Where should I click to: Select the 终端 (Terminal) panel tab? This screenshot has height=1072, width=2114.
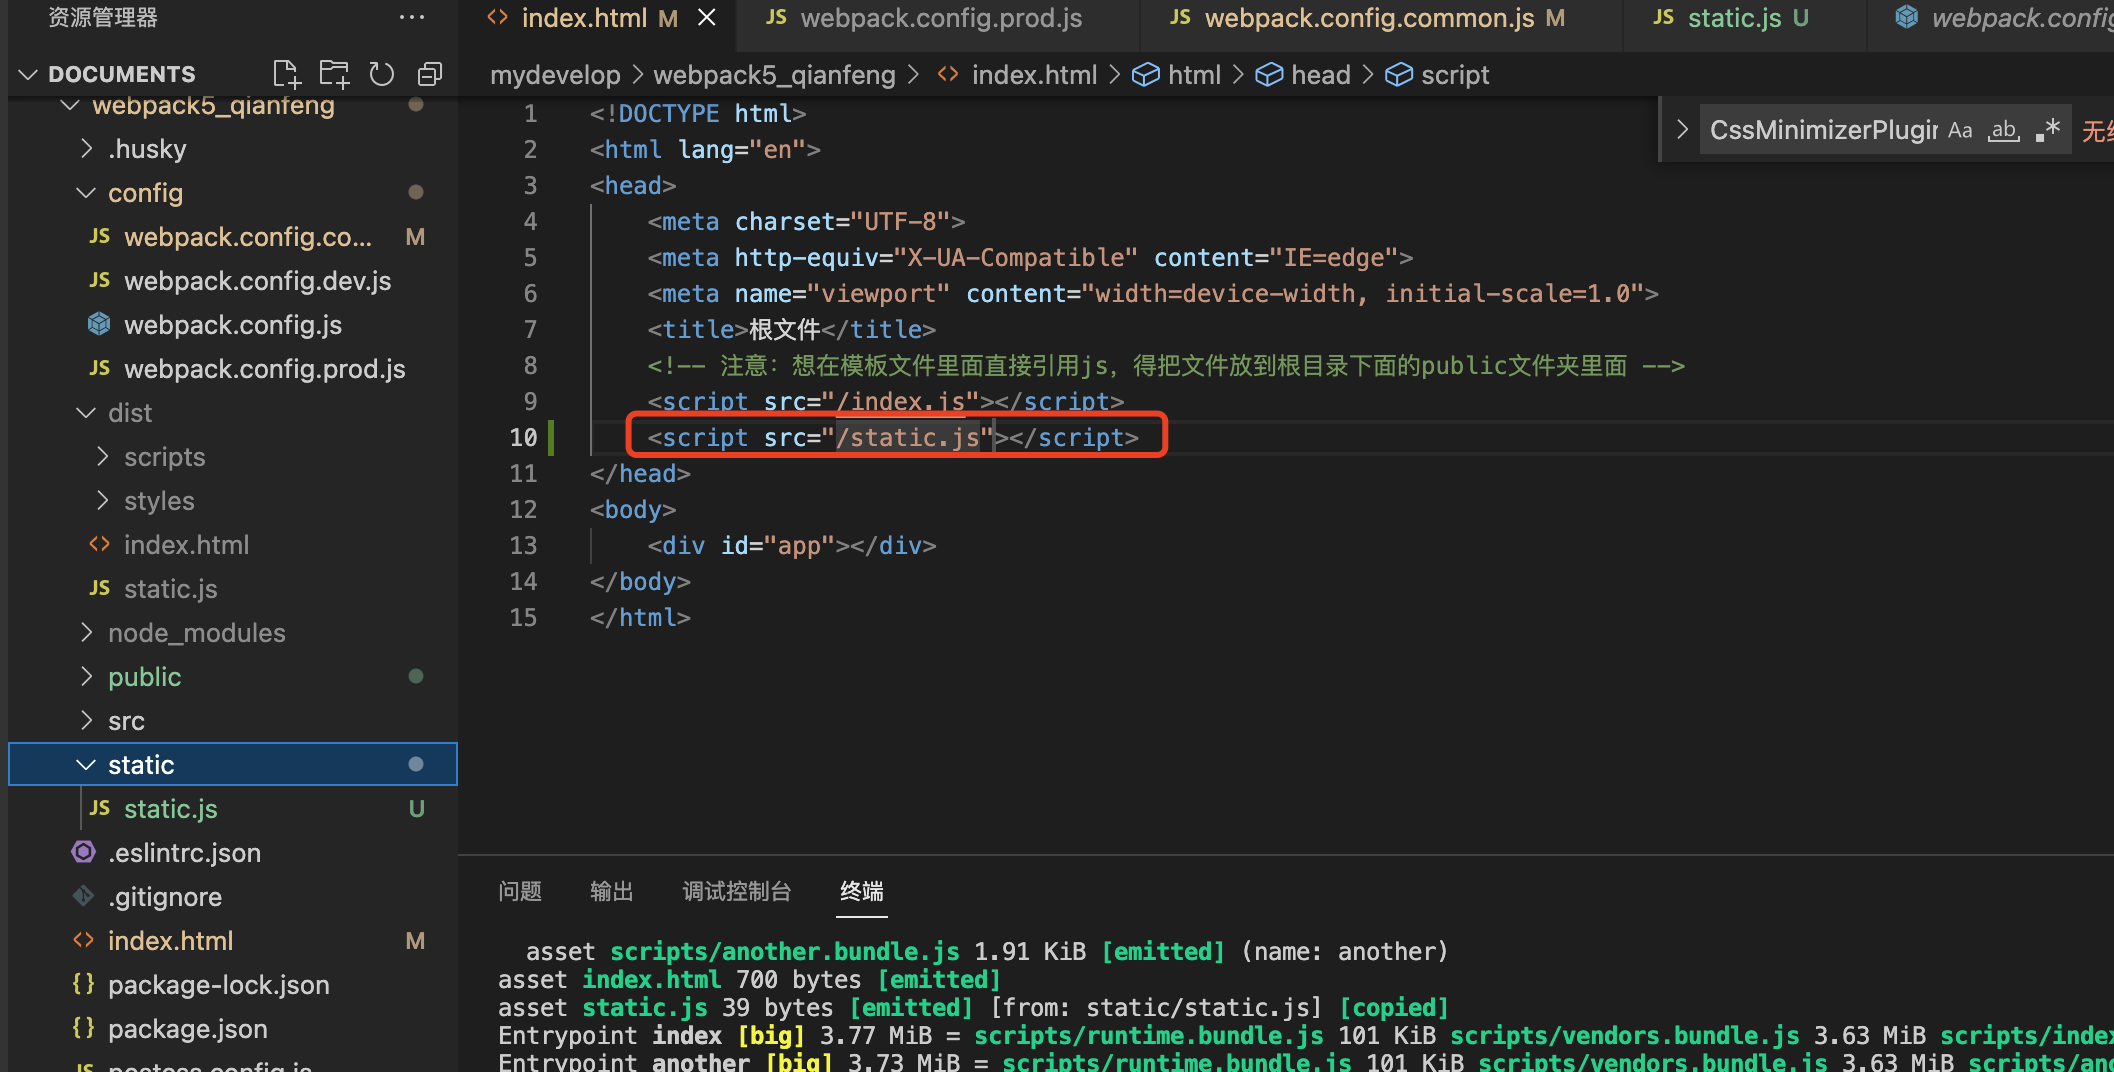click(x=862, y=891)
